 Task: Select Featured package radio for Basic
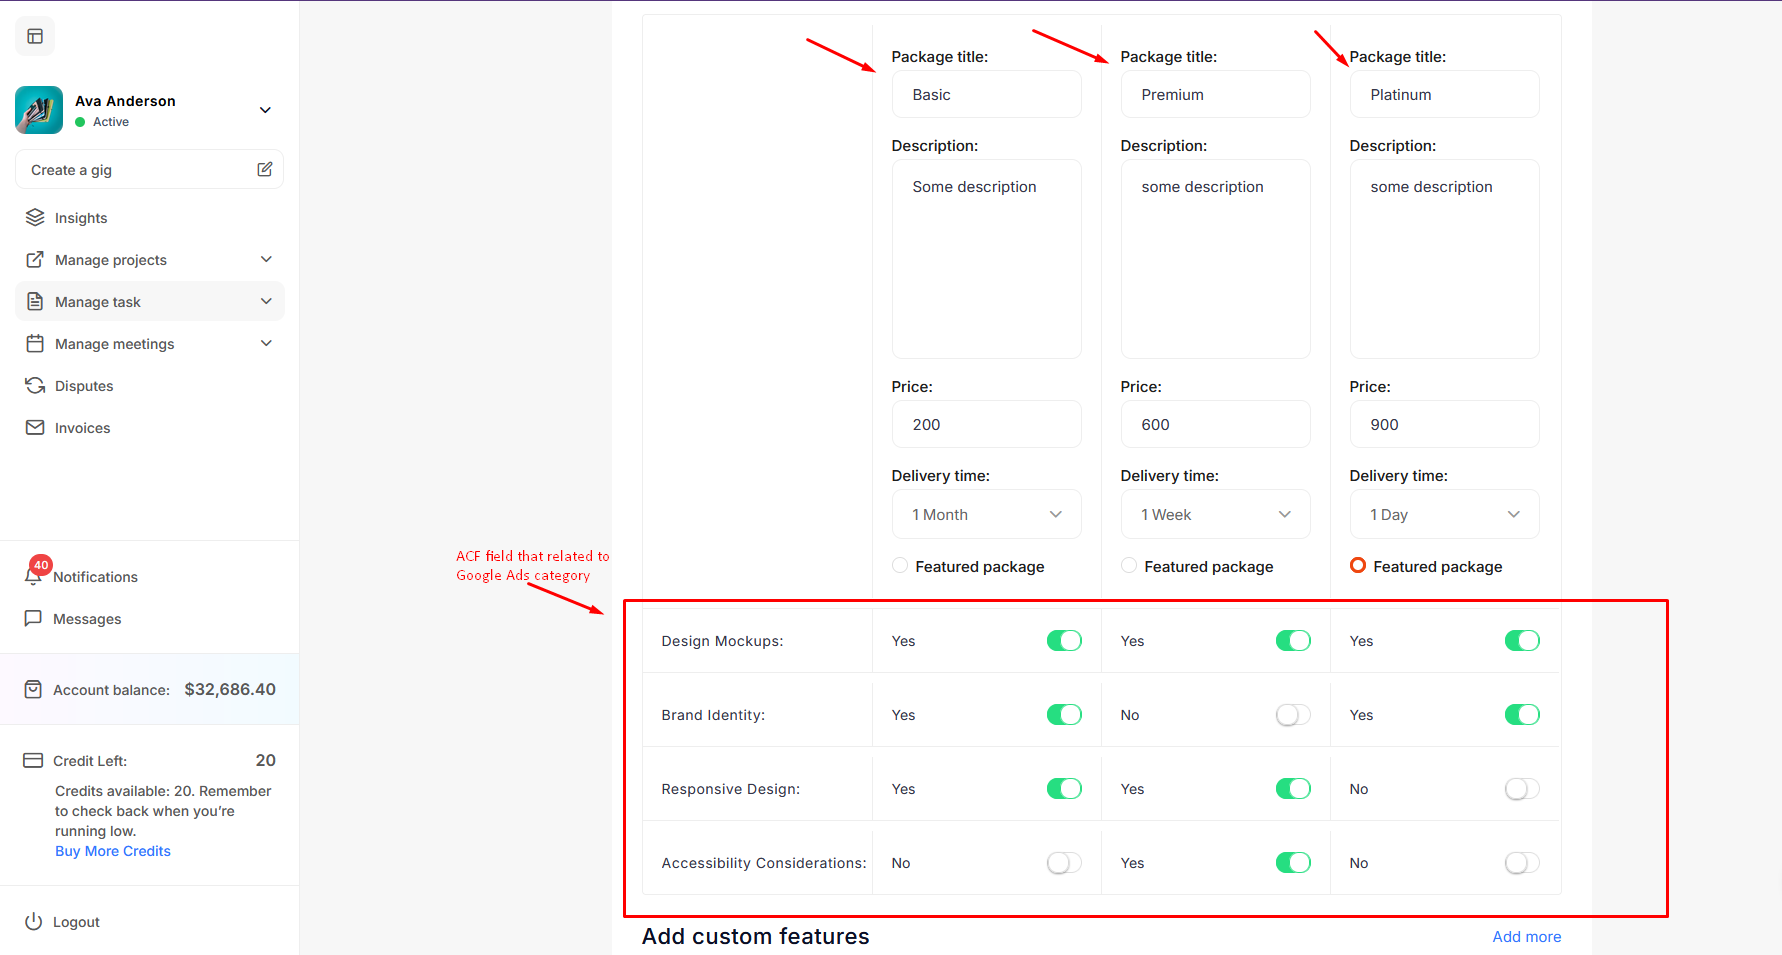[900, 566]
